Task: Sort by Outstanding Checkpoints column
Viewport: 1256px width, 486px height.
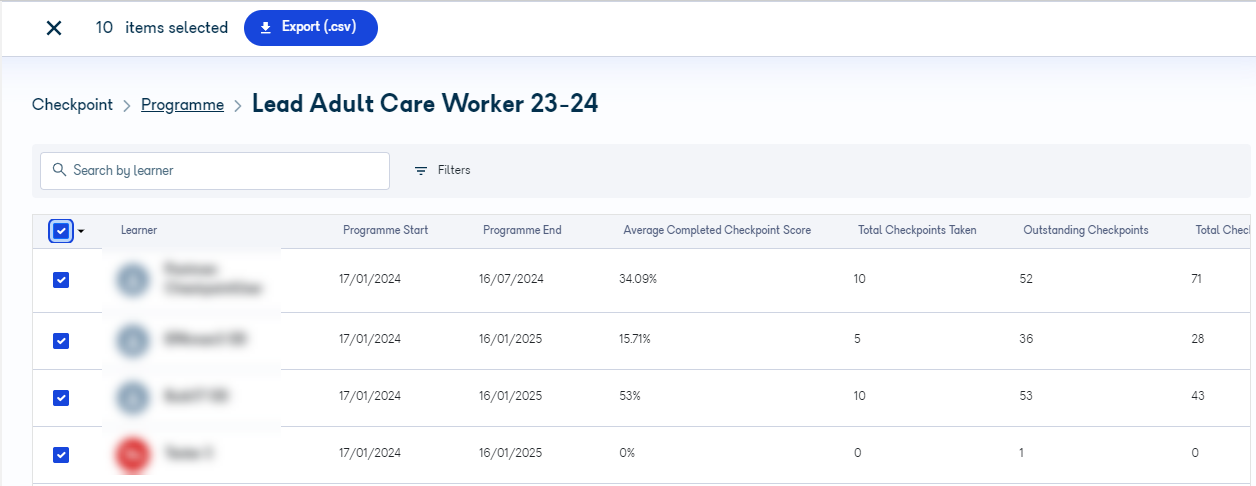Action: [1085, 230]
